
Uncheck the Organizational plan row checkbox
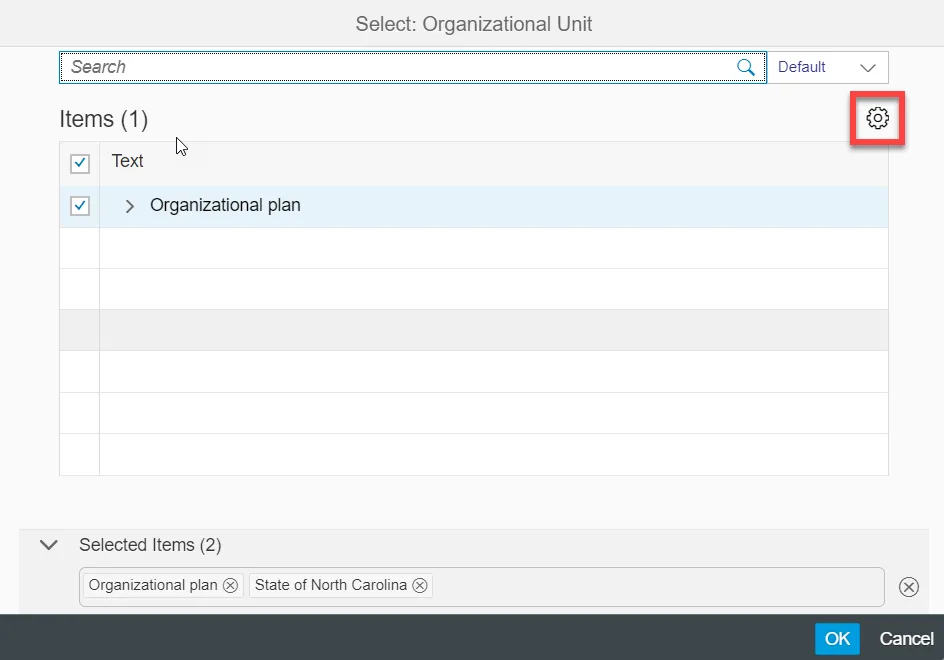80,206
